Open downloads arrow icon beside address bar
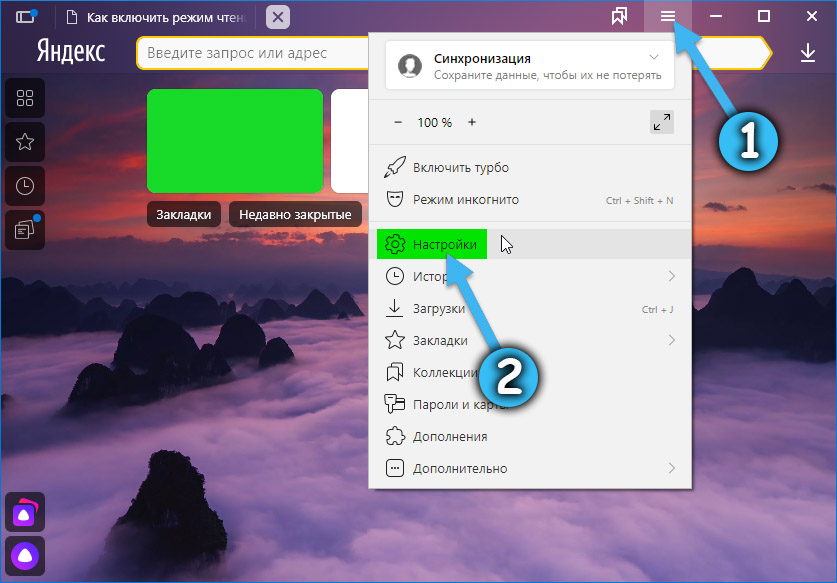 (x=808, y=54)
